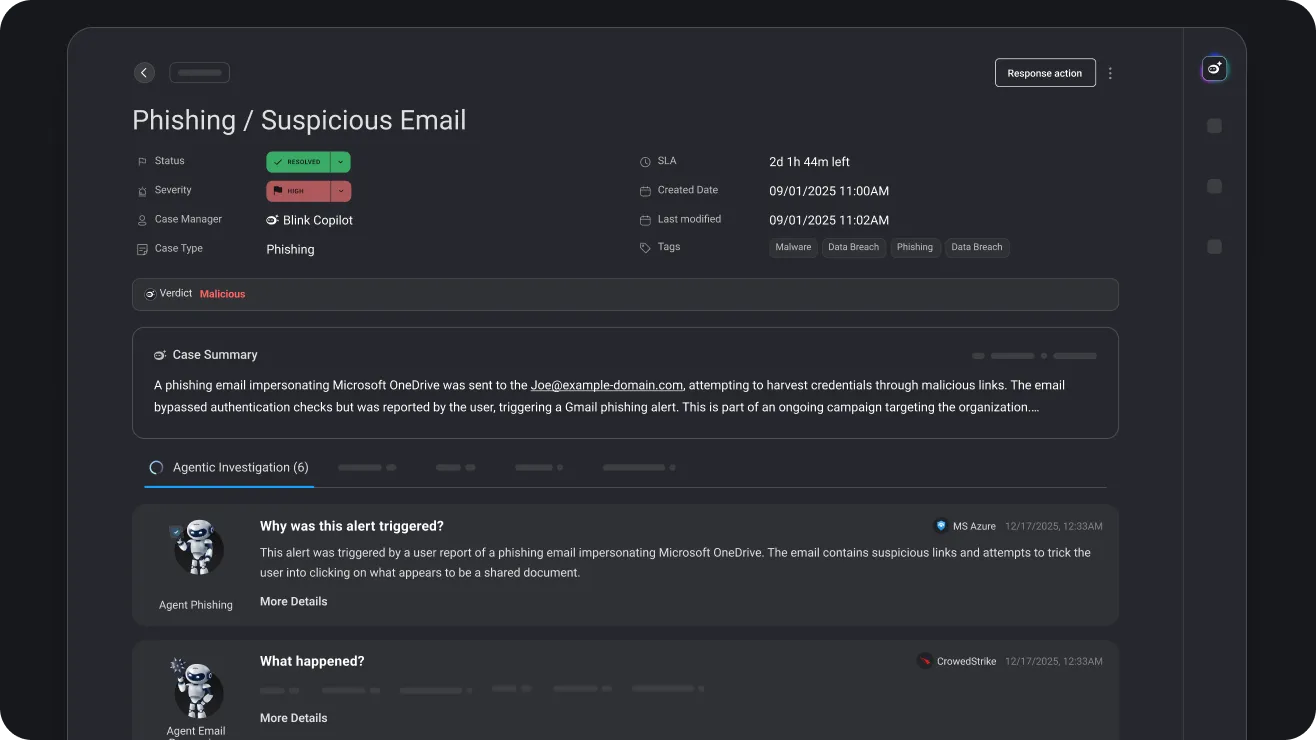Viewport: 1316px width, 740px height.
Task: Click the Blink Copilot case manager name
Action: 318,220
